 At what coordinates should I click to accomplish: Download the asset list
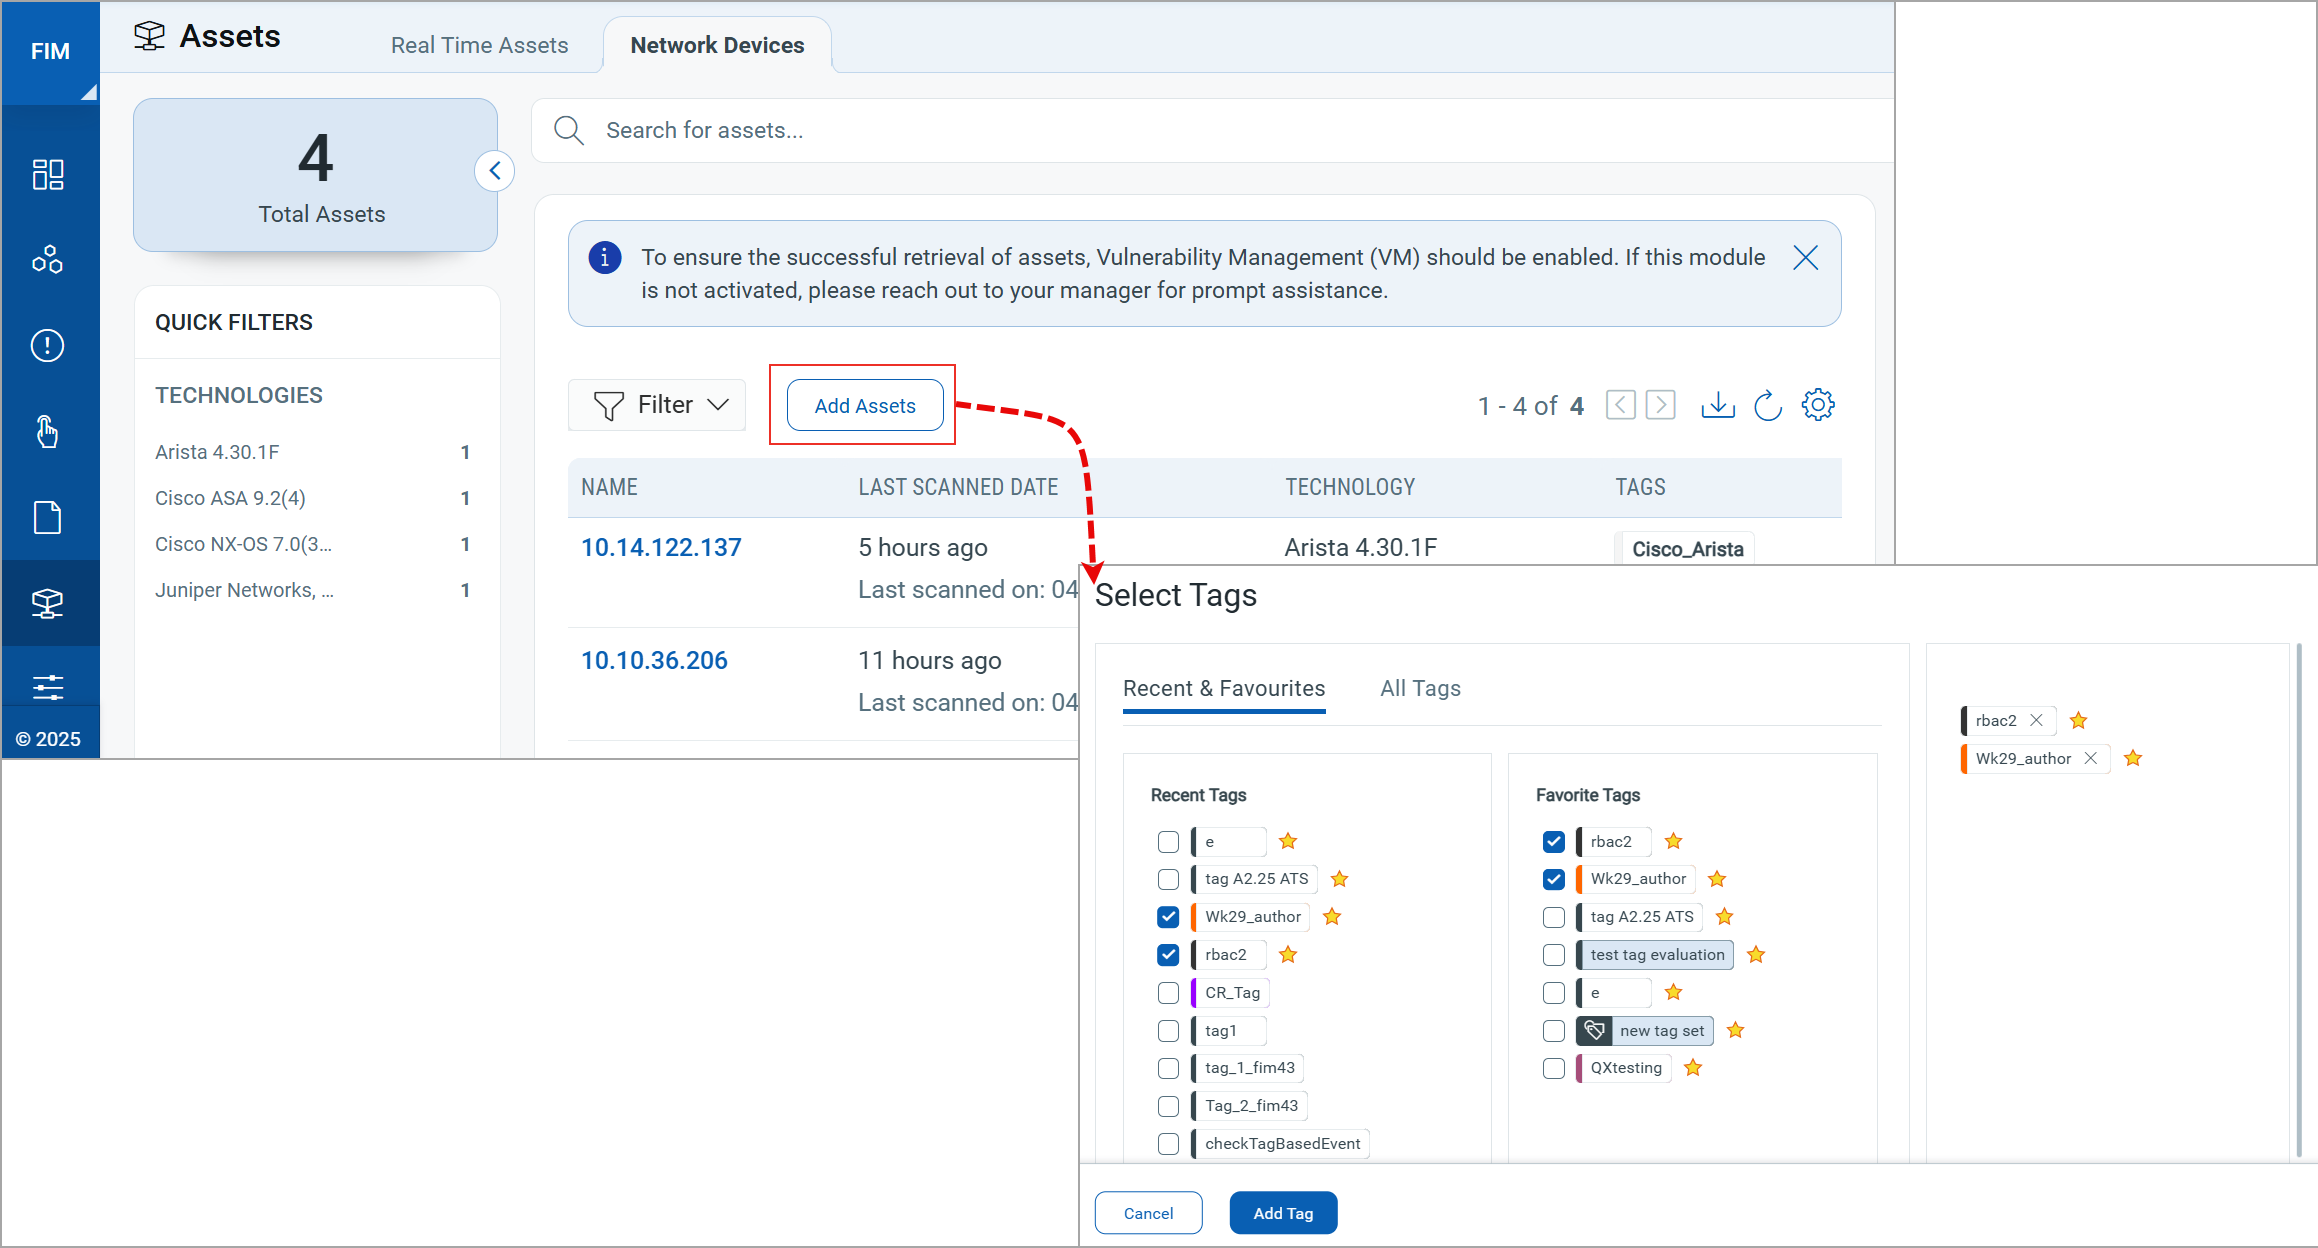tap(1718, 405)
